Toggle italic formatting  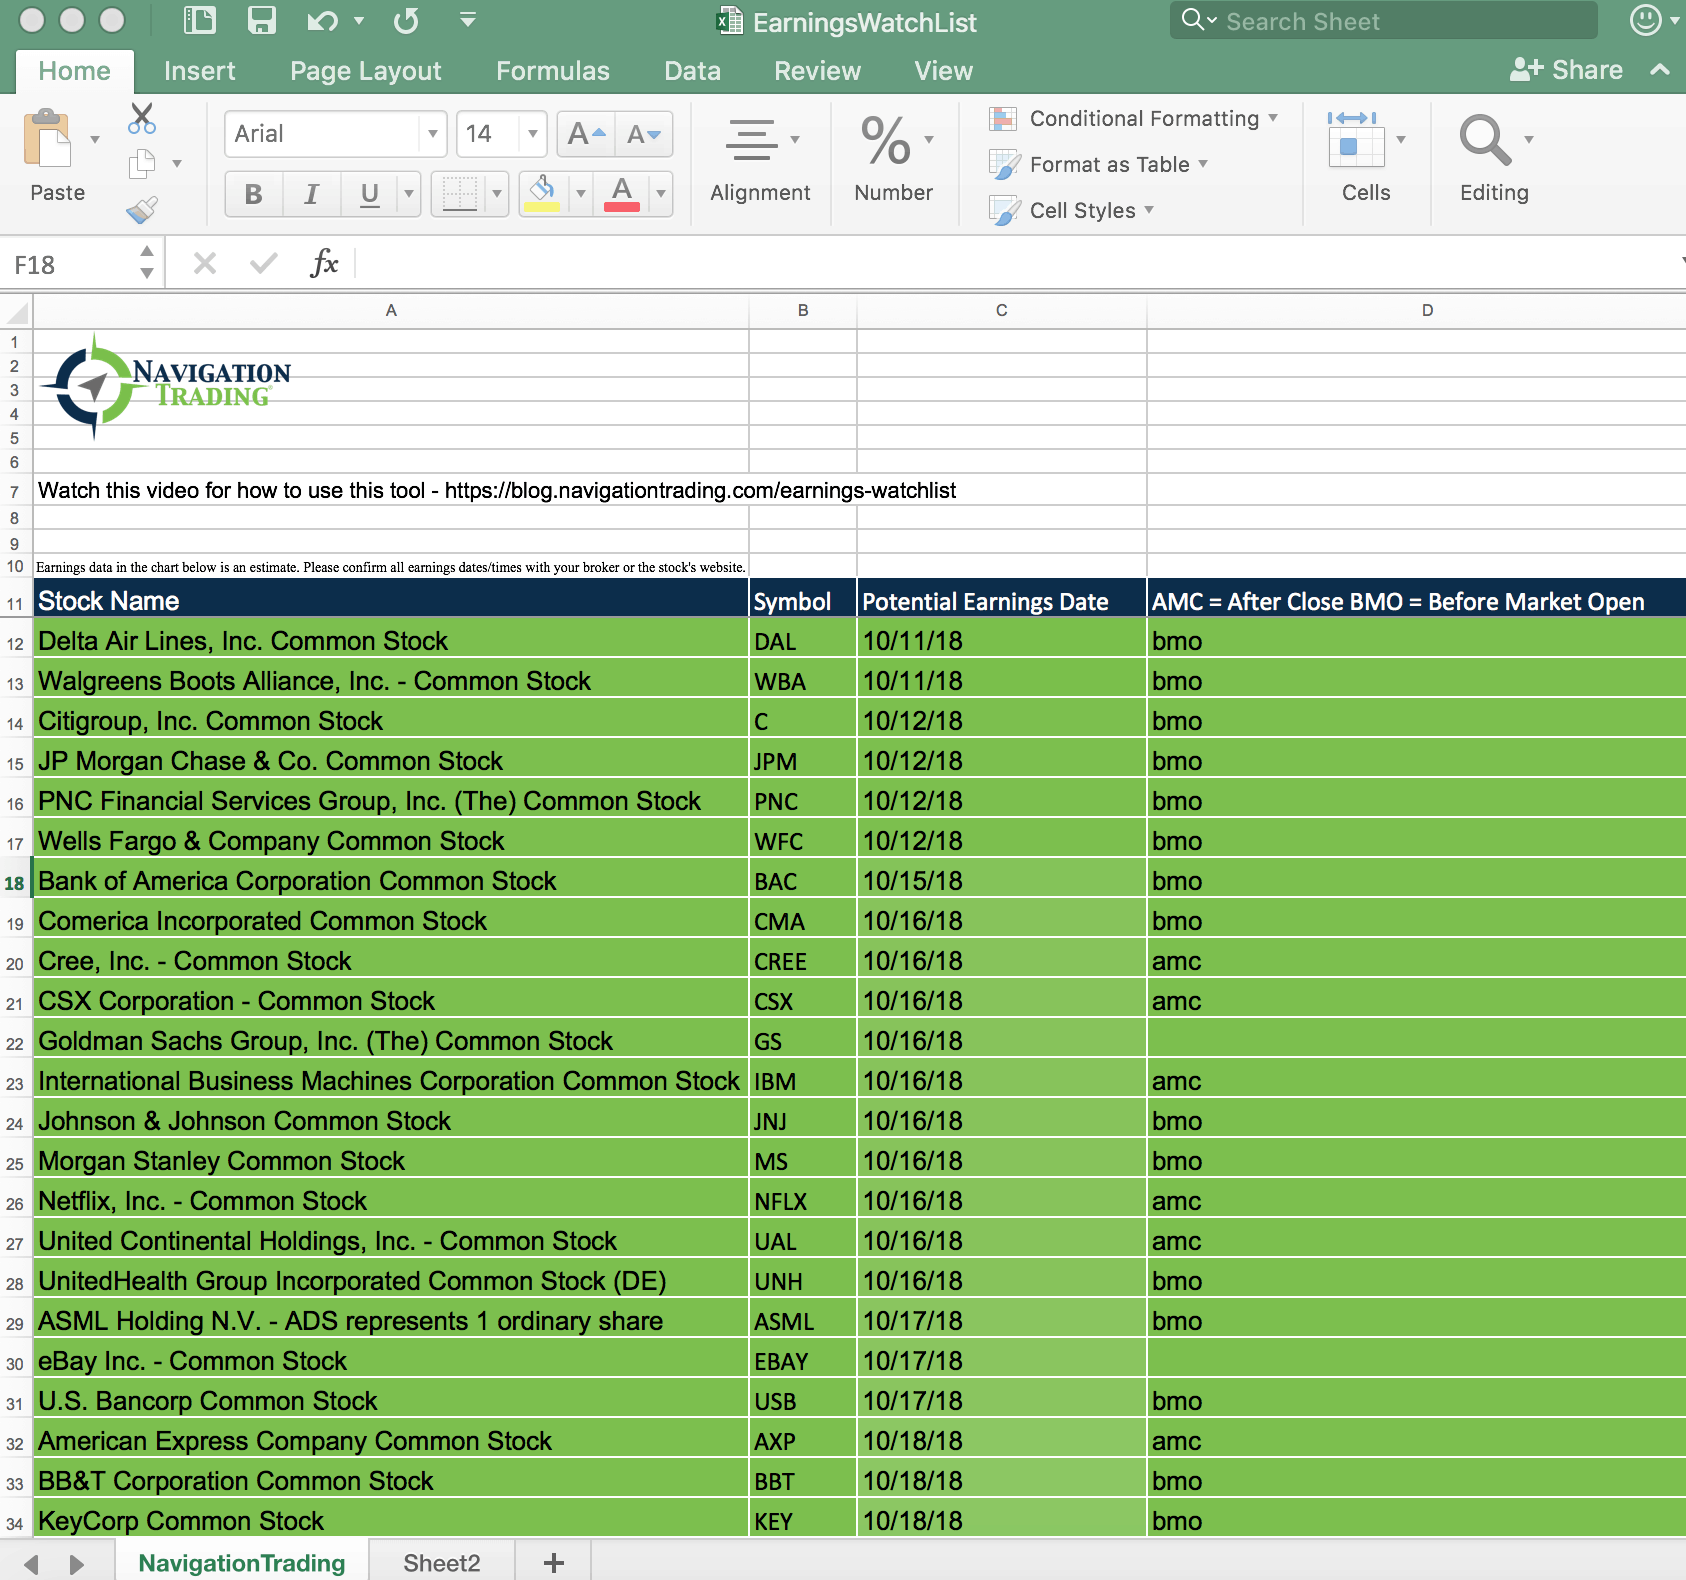(311, 194)
